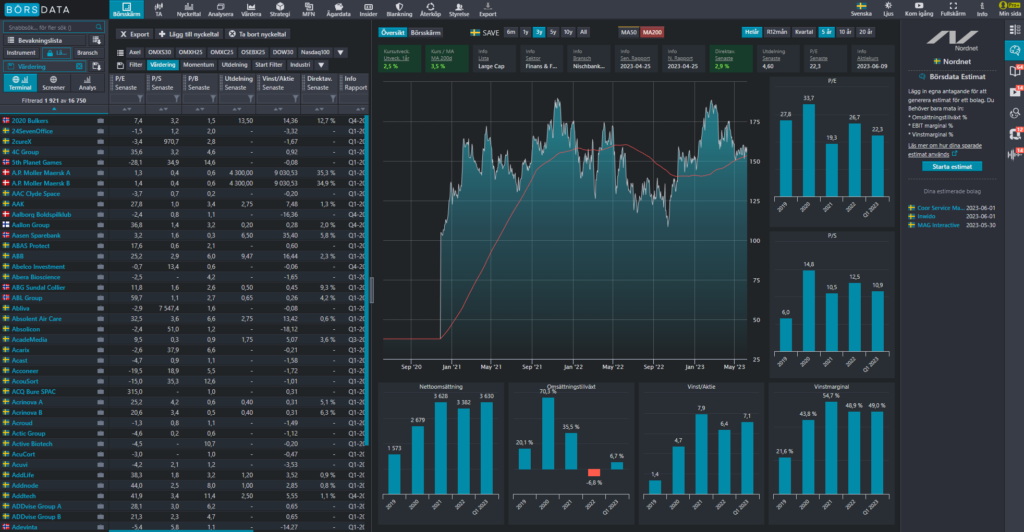Click the Starta estimat button
The height and width of the screenshot is (532, 1024).
pyautogui.click(x=952, y=166)
